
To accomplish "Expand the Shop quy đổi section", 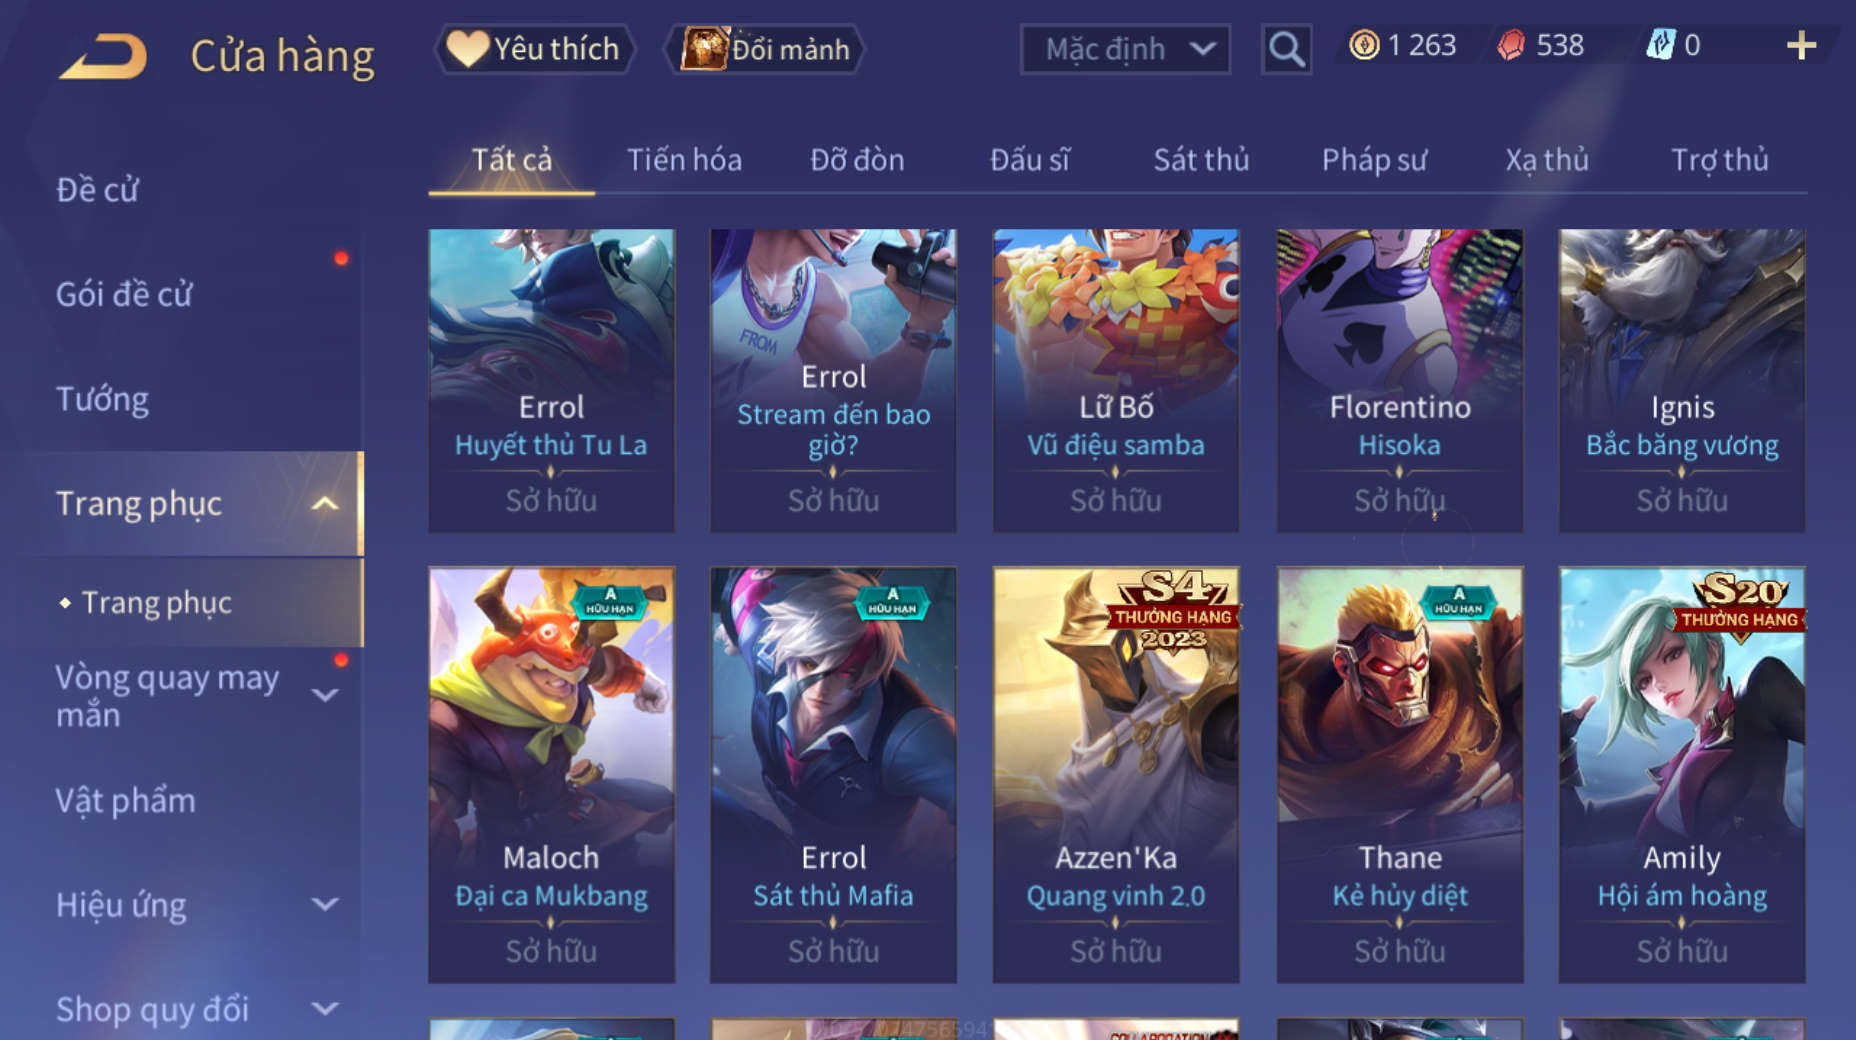I will coord(325,1008).
